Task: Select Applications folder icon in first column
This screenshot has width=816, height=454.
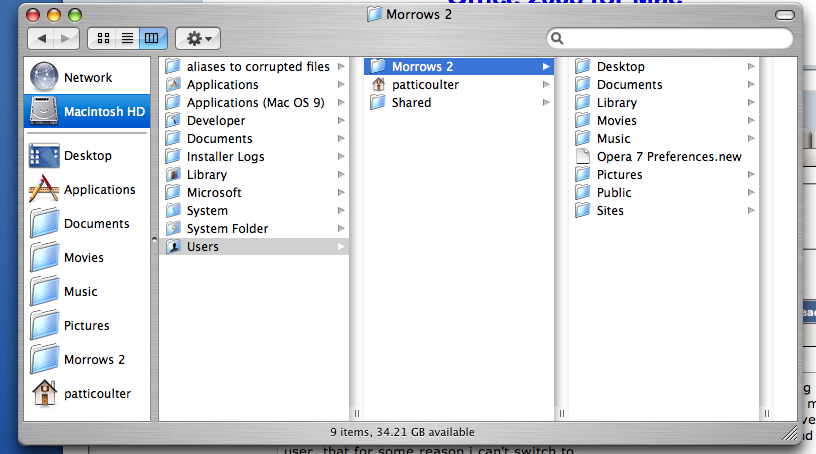Action: pos(173,84)
